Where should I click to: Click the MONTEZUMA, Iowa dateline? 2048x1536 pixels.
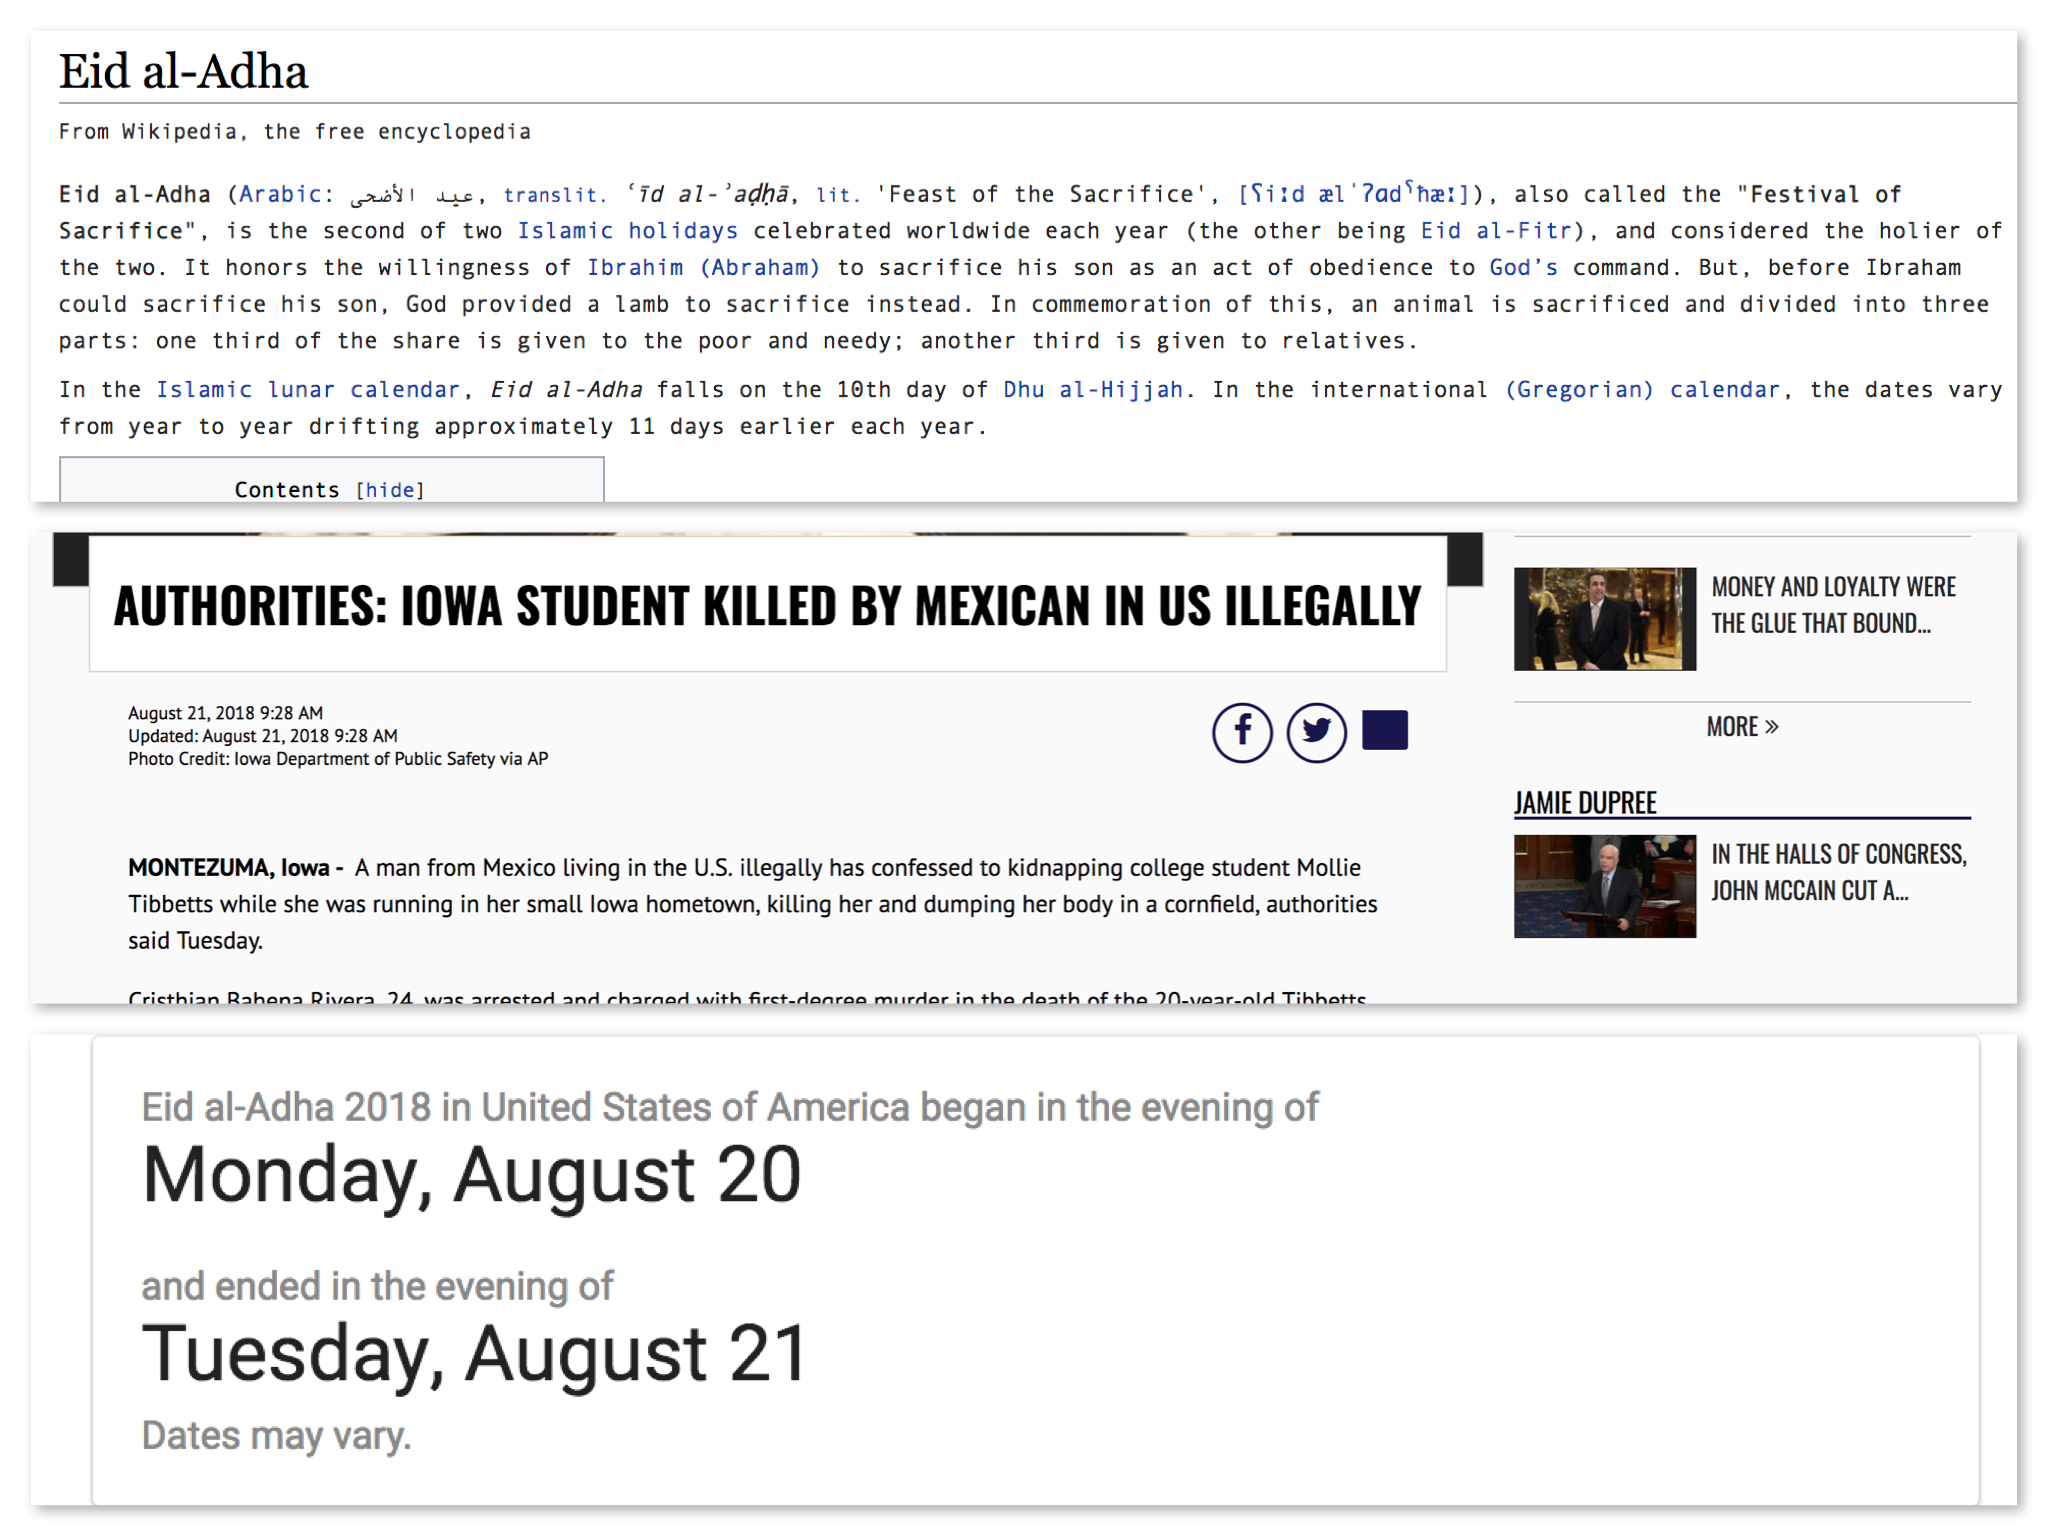[235, 868]
